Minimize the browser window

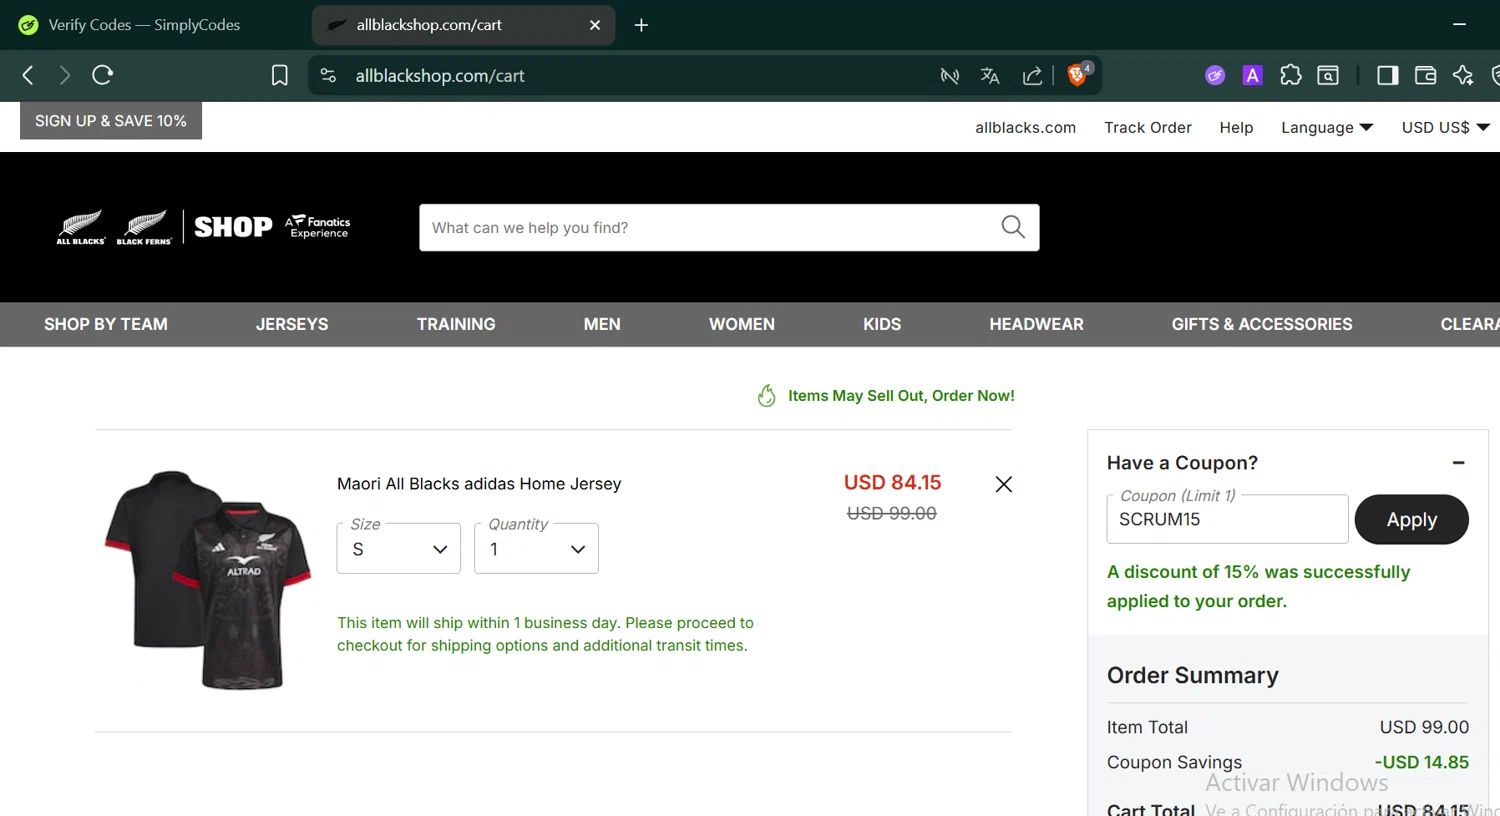(1459, 24)
